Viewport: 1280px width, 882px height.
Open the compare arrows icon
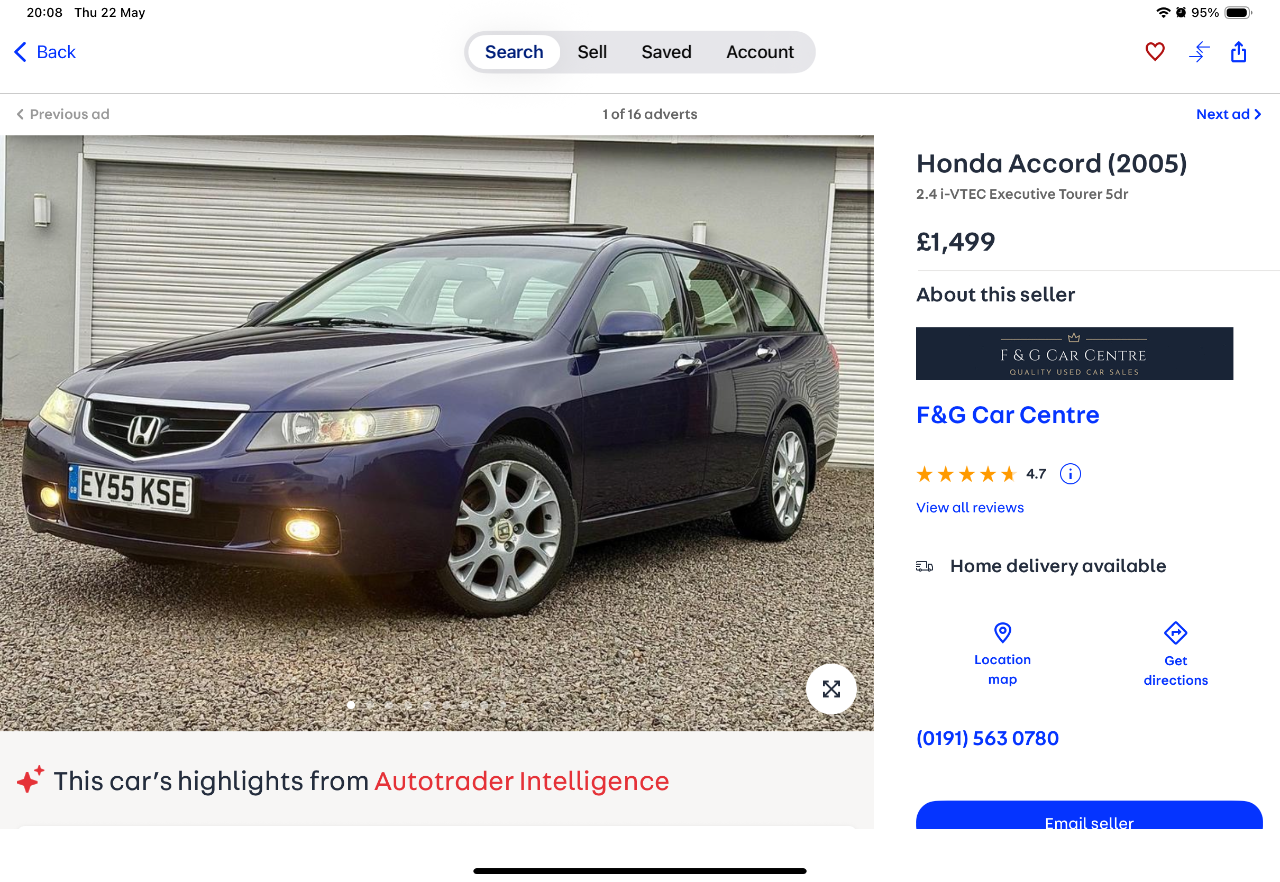pos(1199,52)
